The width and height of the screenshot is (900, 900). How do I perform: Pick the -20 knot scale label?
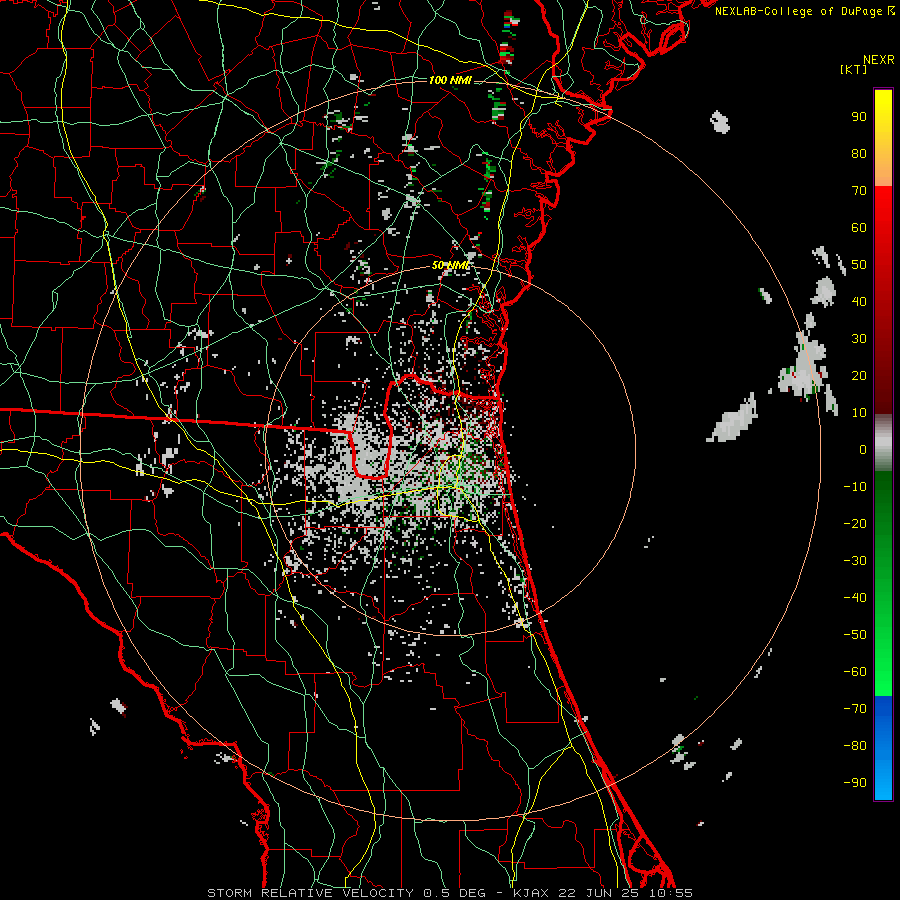(x=855, y=523)
